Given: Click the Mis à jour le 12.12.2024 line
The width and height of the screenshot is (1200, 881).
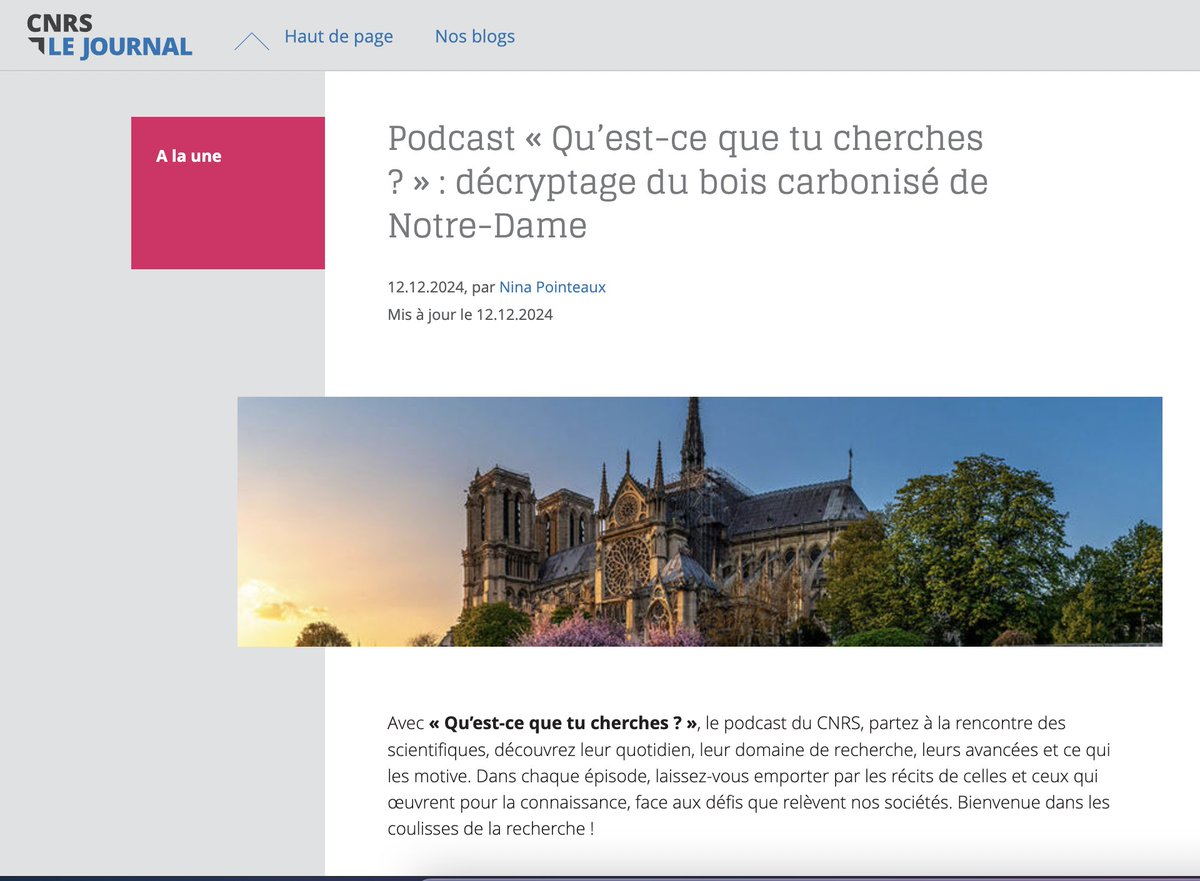Looking at the screenshot, I should pyautogui.click(x=470, y=314).
